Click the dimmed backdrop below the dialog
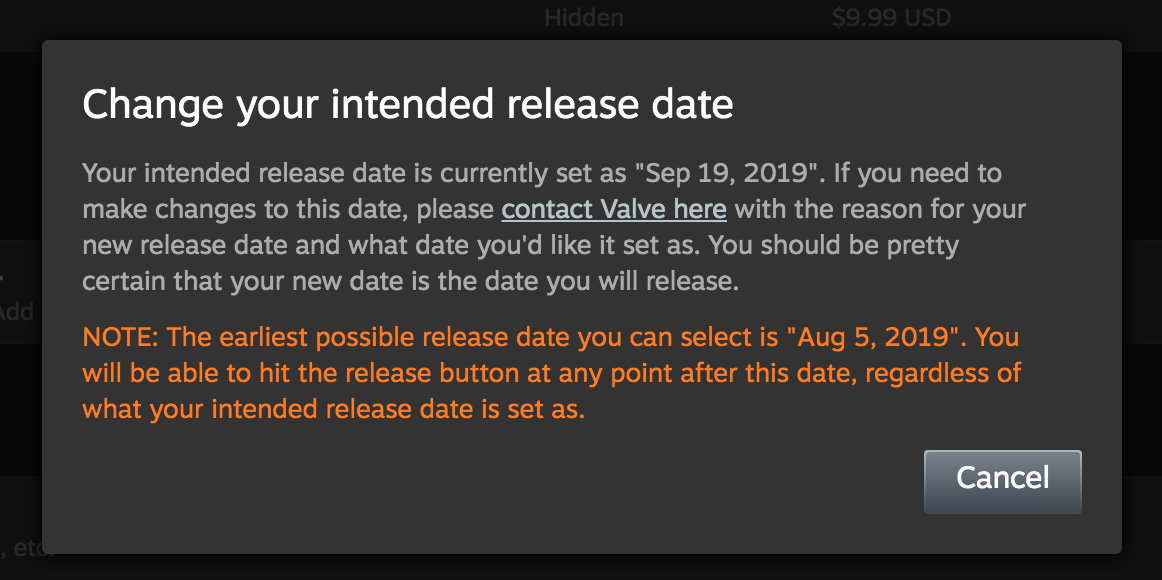 580,567
